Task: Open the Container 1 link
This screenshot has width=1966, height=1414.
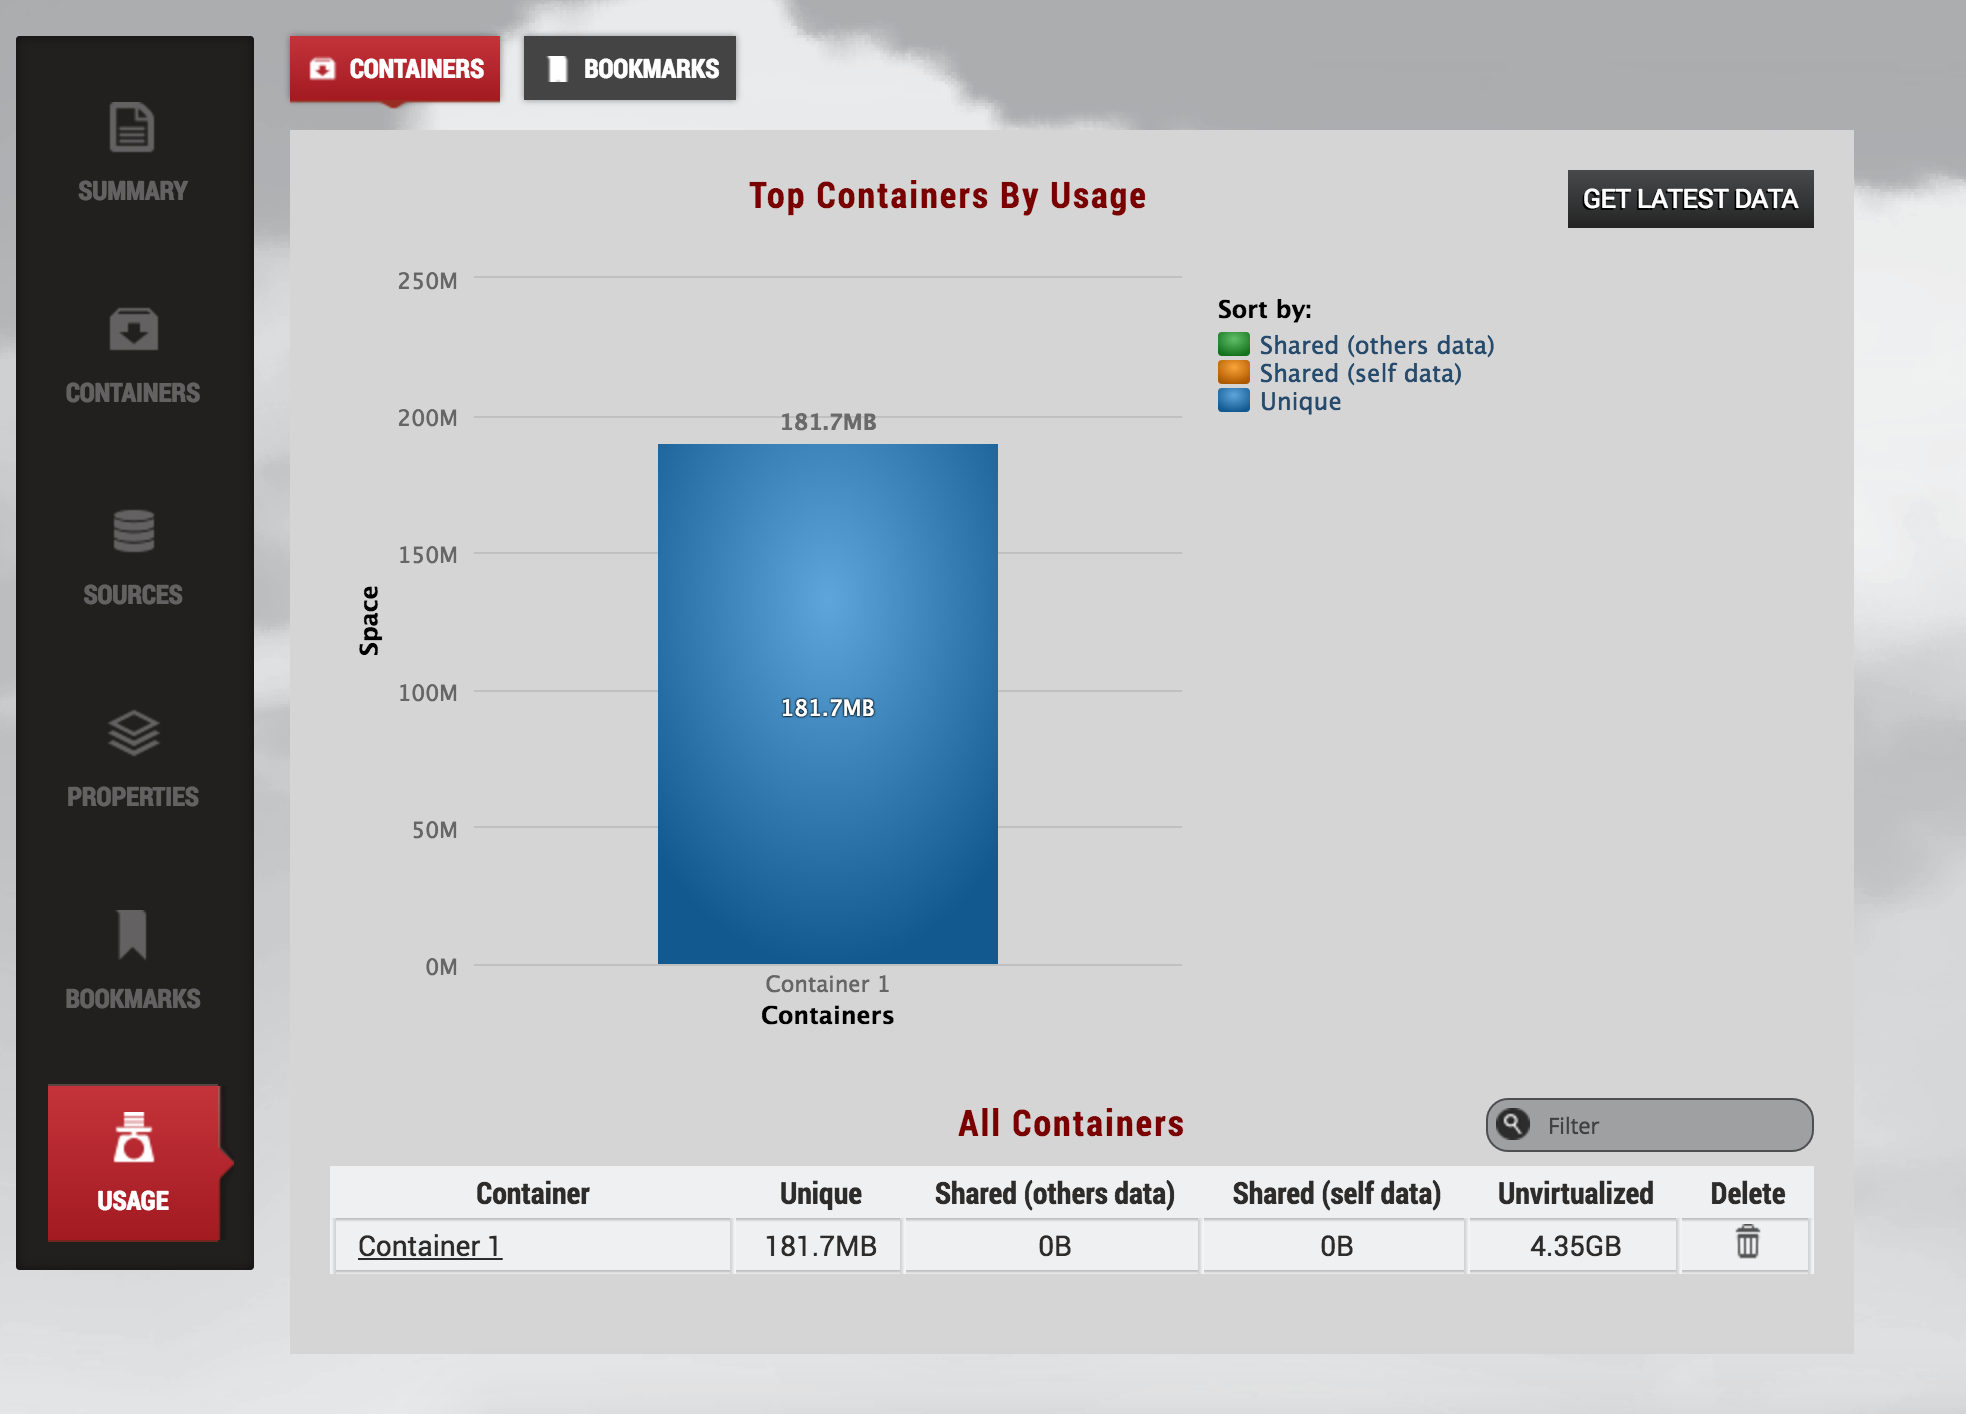Action: 429,1246
